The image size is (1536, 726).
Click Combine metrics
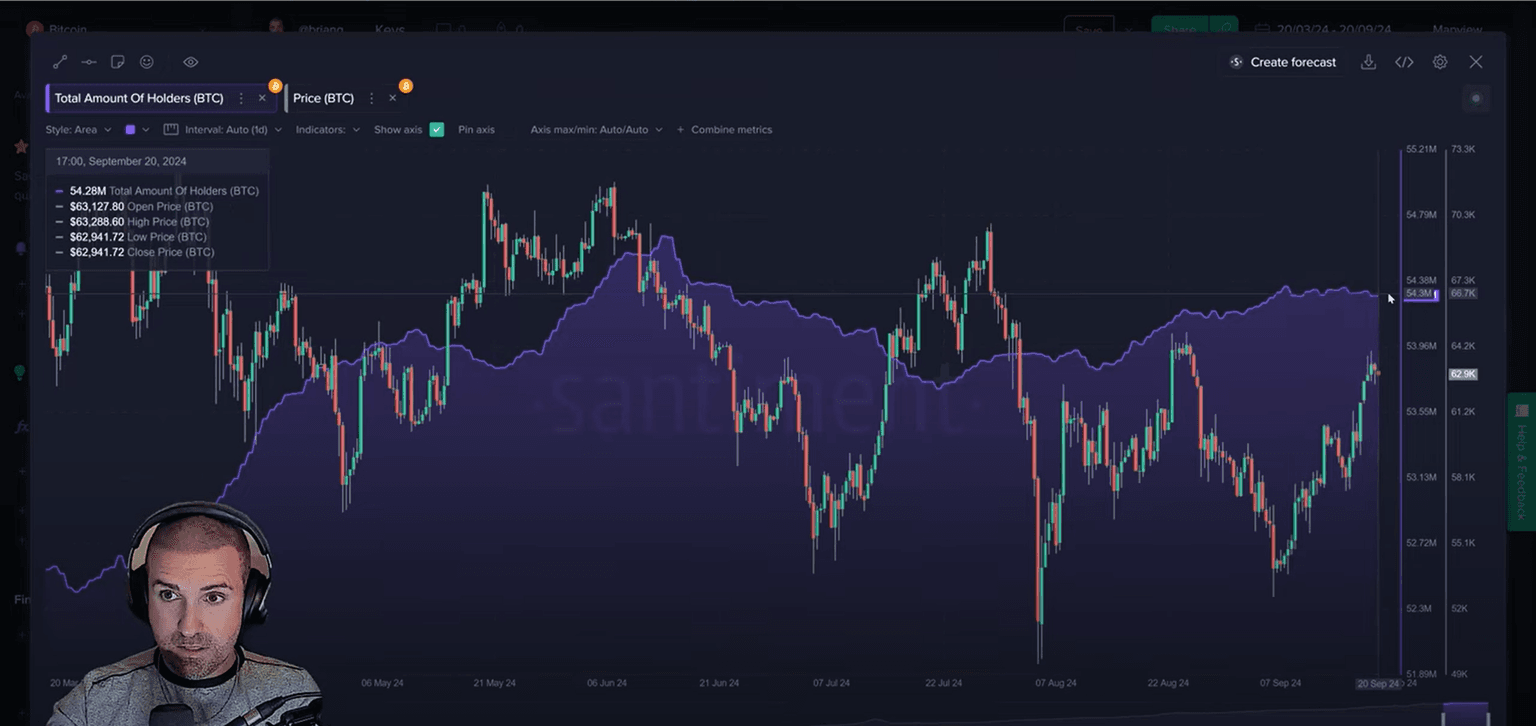(730, 129)
